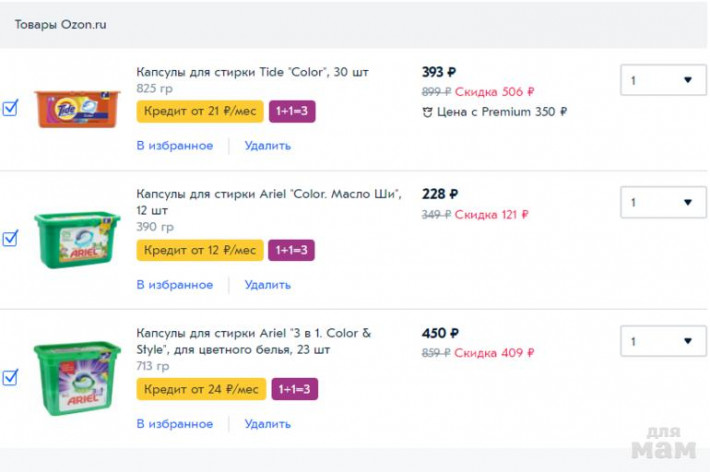Open quantity dropdown for Ariel 3 в 1

click(x=663, y=341)
